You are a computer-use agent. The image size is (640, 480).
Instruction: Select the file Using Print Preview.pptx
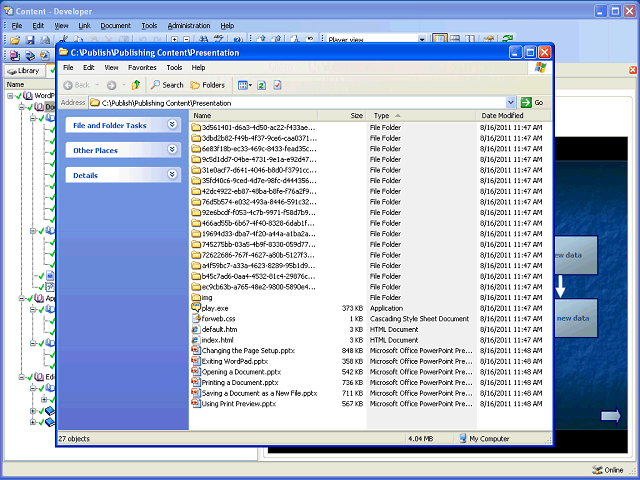[239, 403]
